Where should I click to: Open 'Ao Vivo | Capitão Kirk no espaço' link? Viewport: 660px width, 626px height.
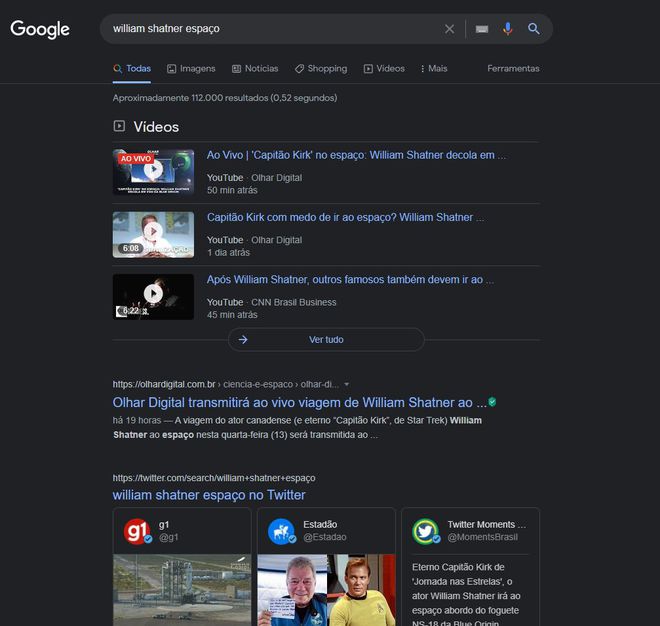(356, 155)
